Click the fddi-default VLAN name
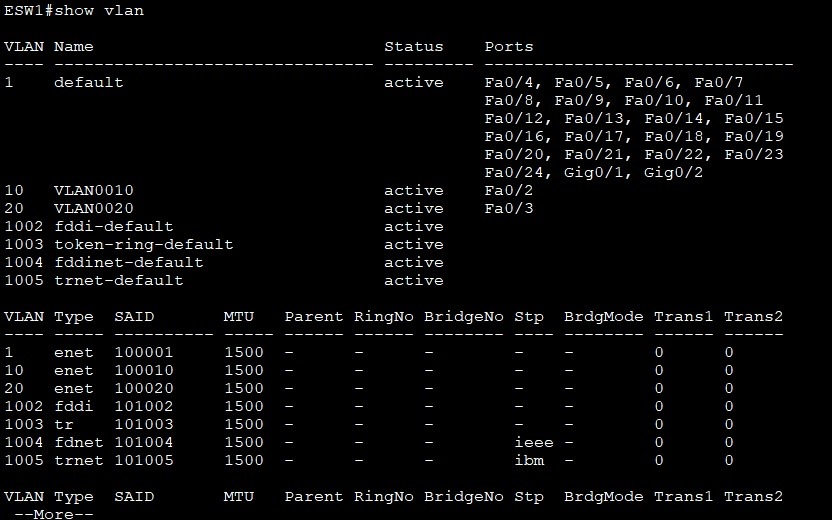This screenshot has width=832, height=520. 113,226
